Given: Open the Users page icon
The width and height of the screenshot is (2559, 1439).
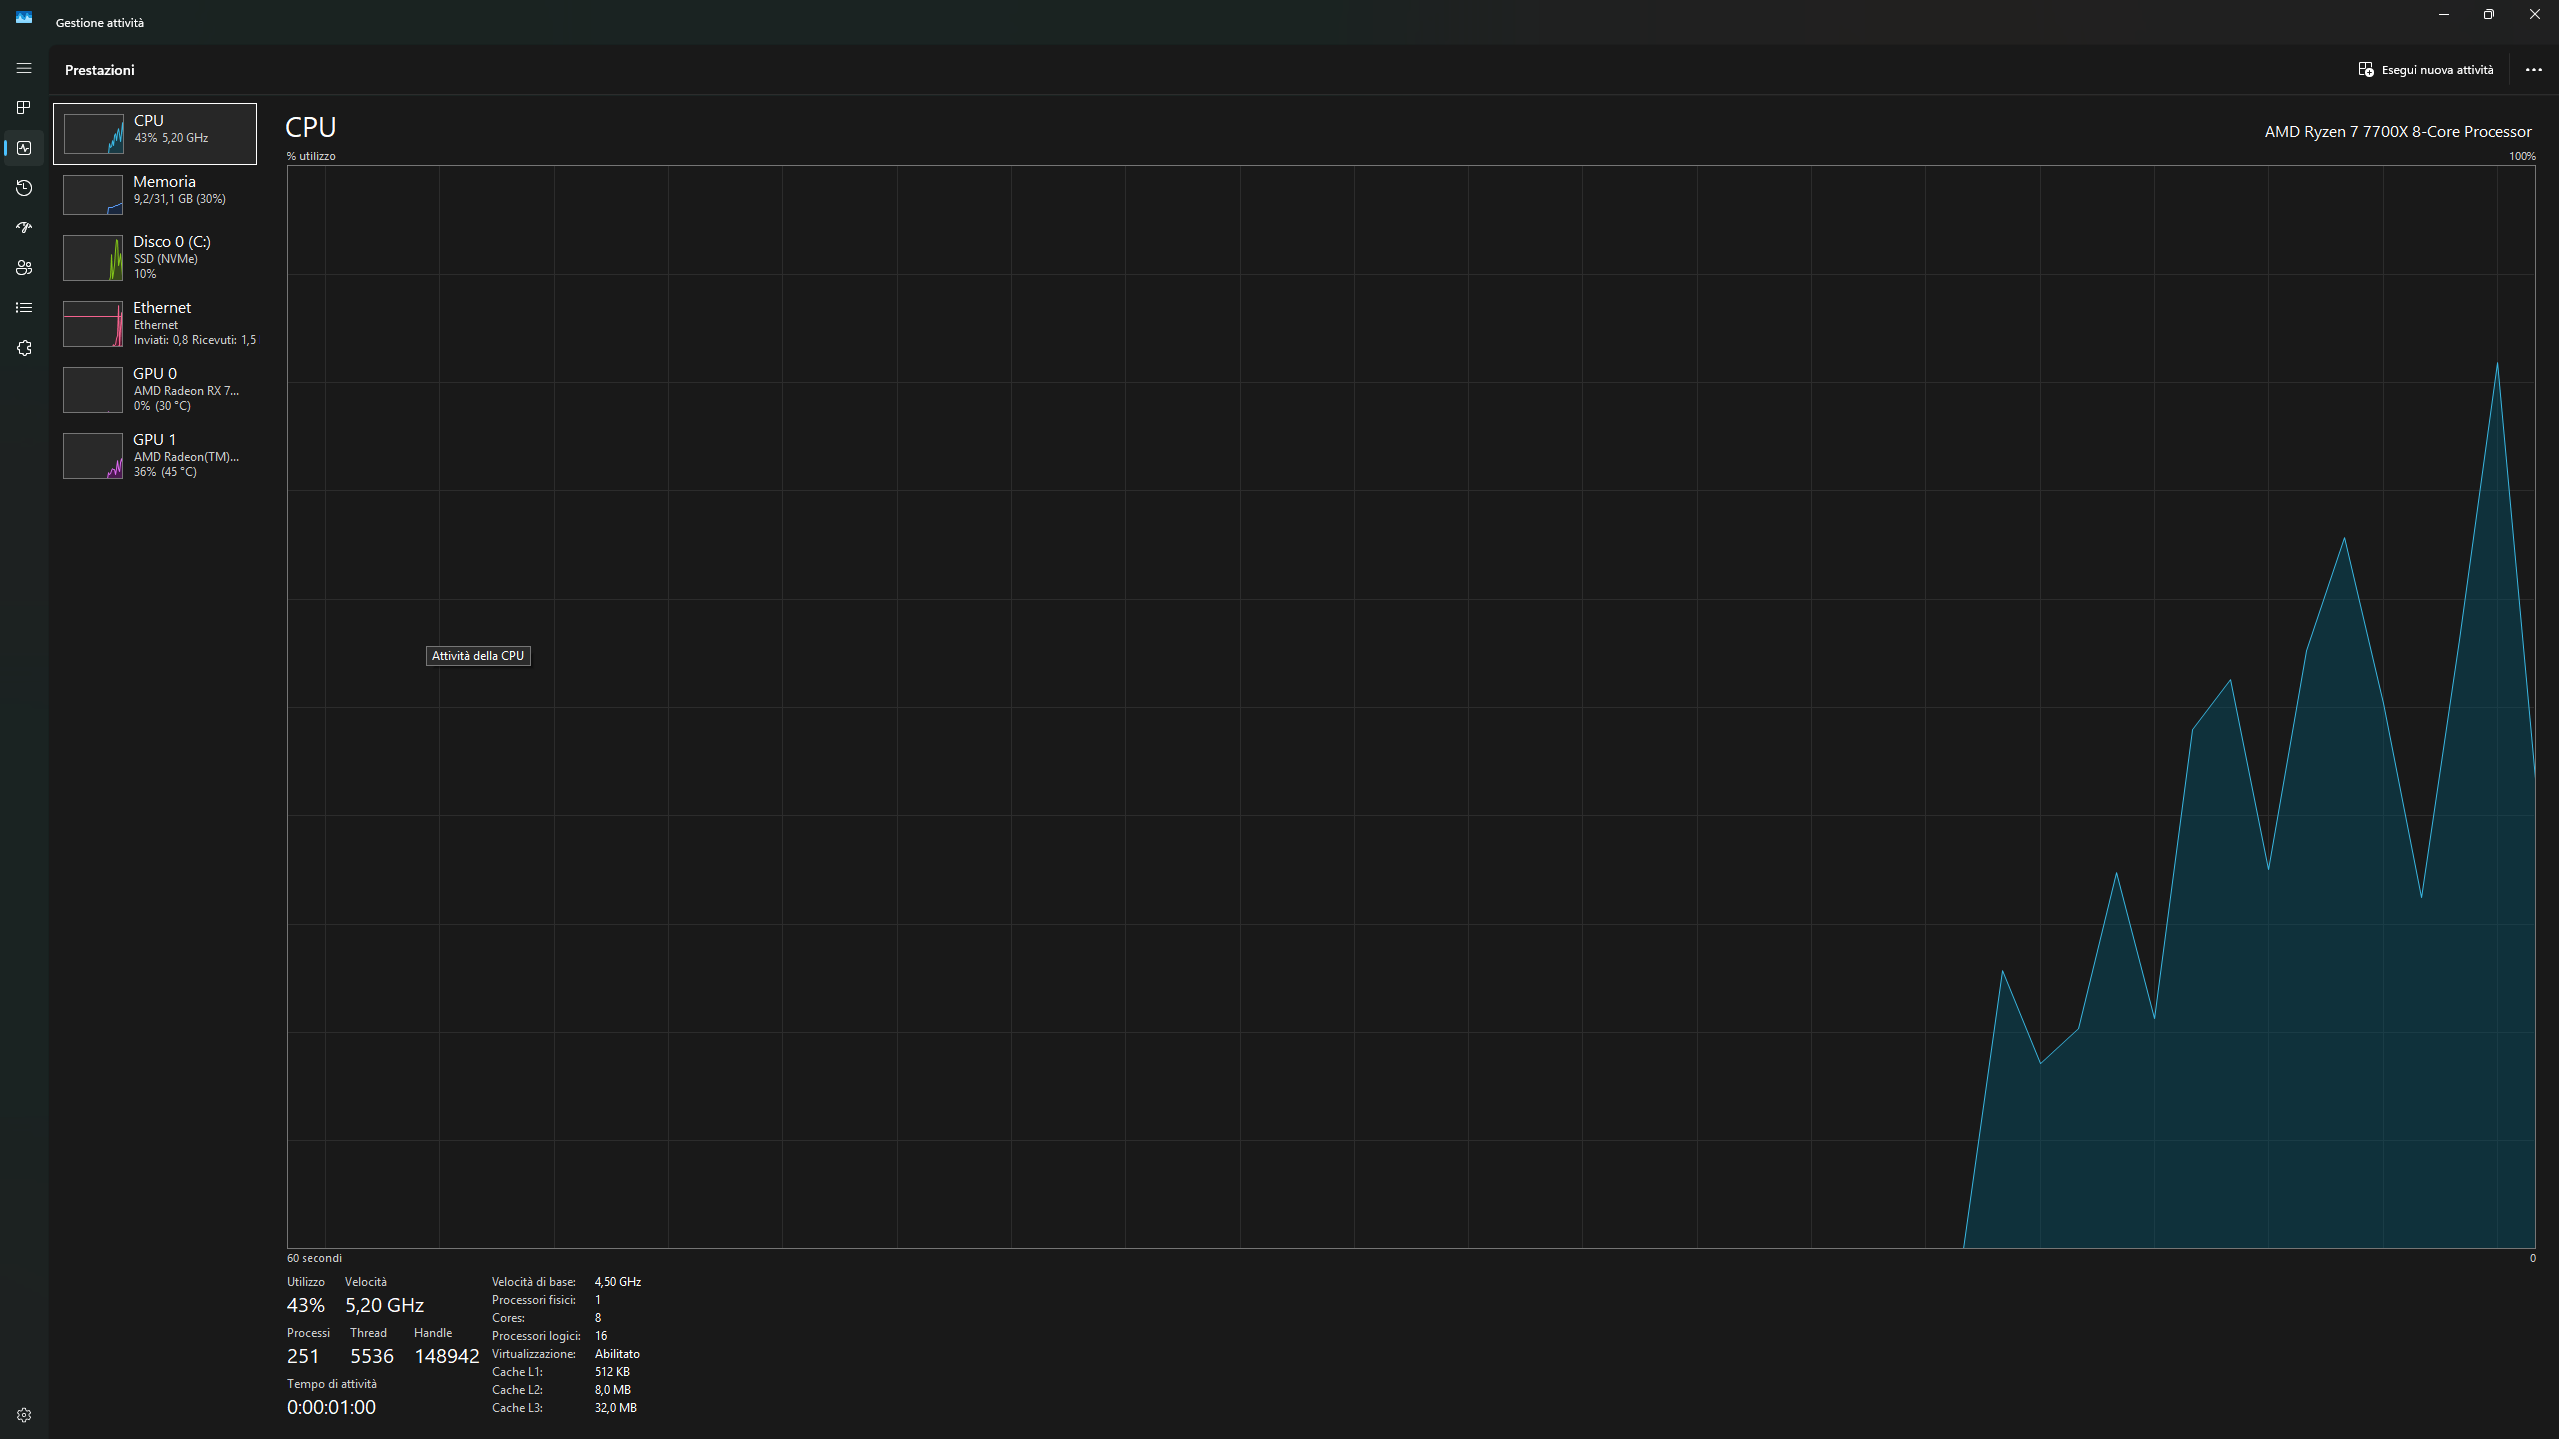Looking at the screenshot, I should [x=24, y=268].
